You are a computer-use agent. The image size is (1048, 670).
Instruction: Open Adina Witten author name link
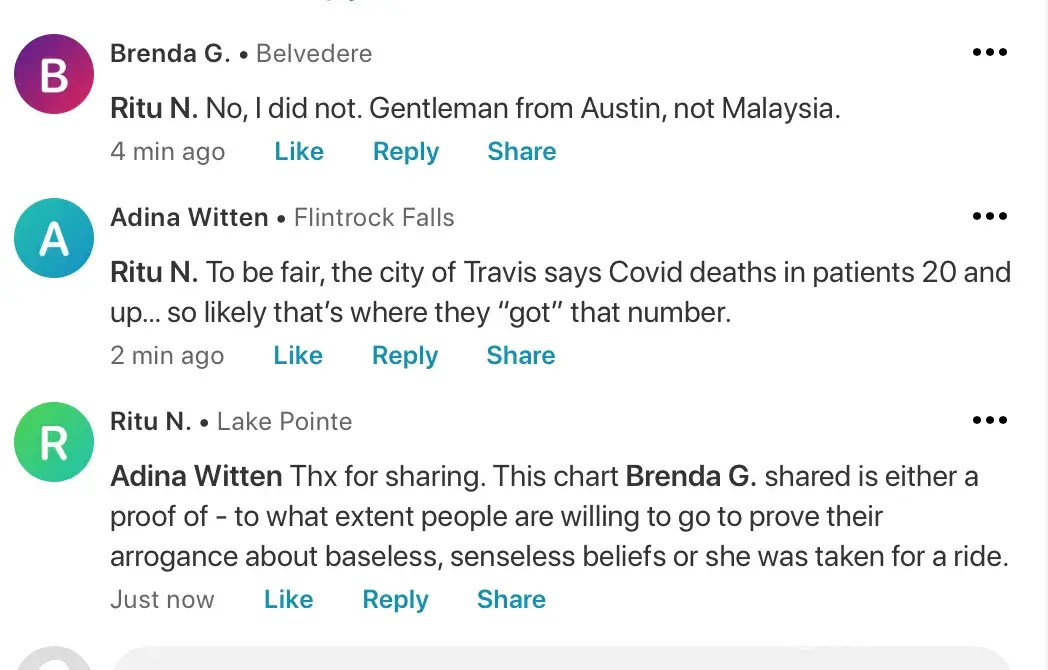pyautogui.click(x=189, y=218)
